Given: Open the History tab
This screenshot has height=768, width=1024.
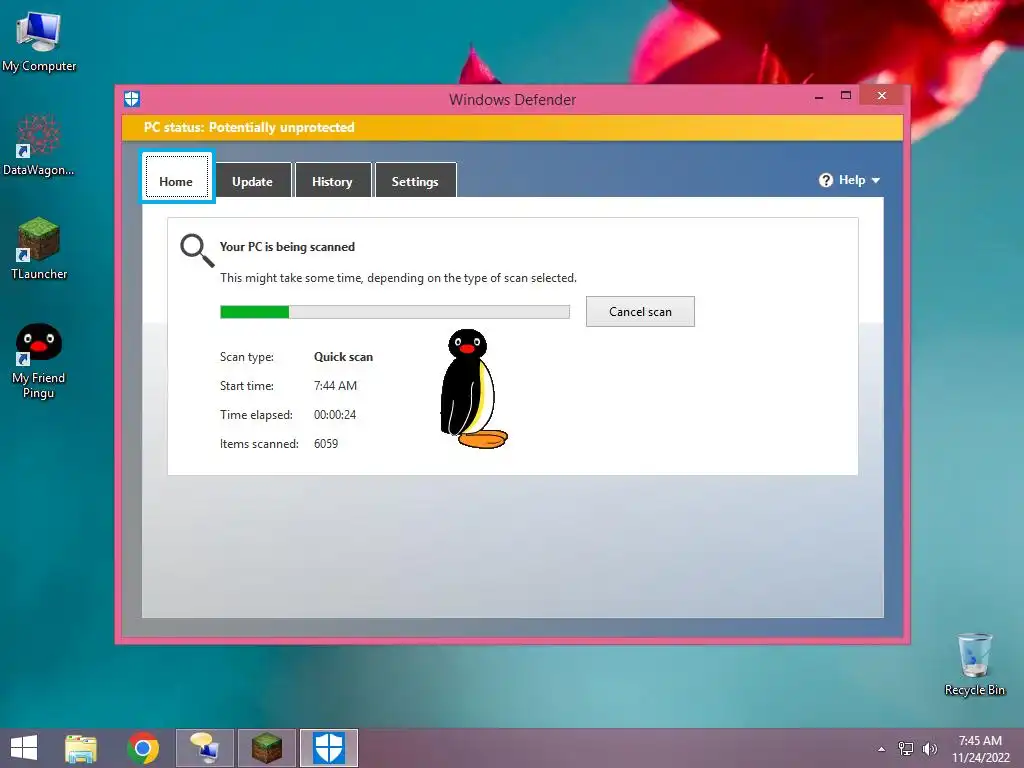Looking at the screenshot, I should pos(332,180).
